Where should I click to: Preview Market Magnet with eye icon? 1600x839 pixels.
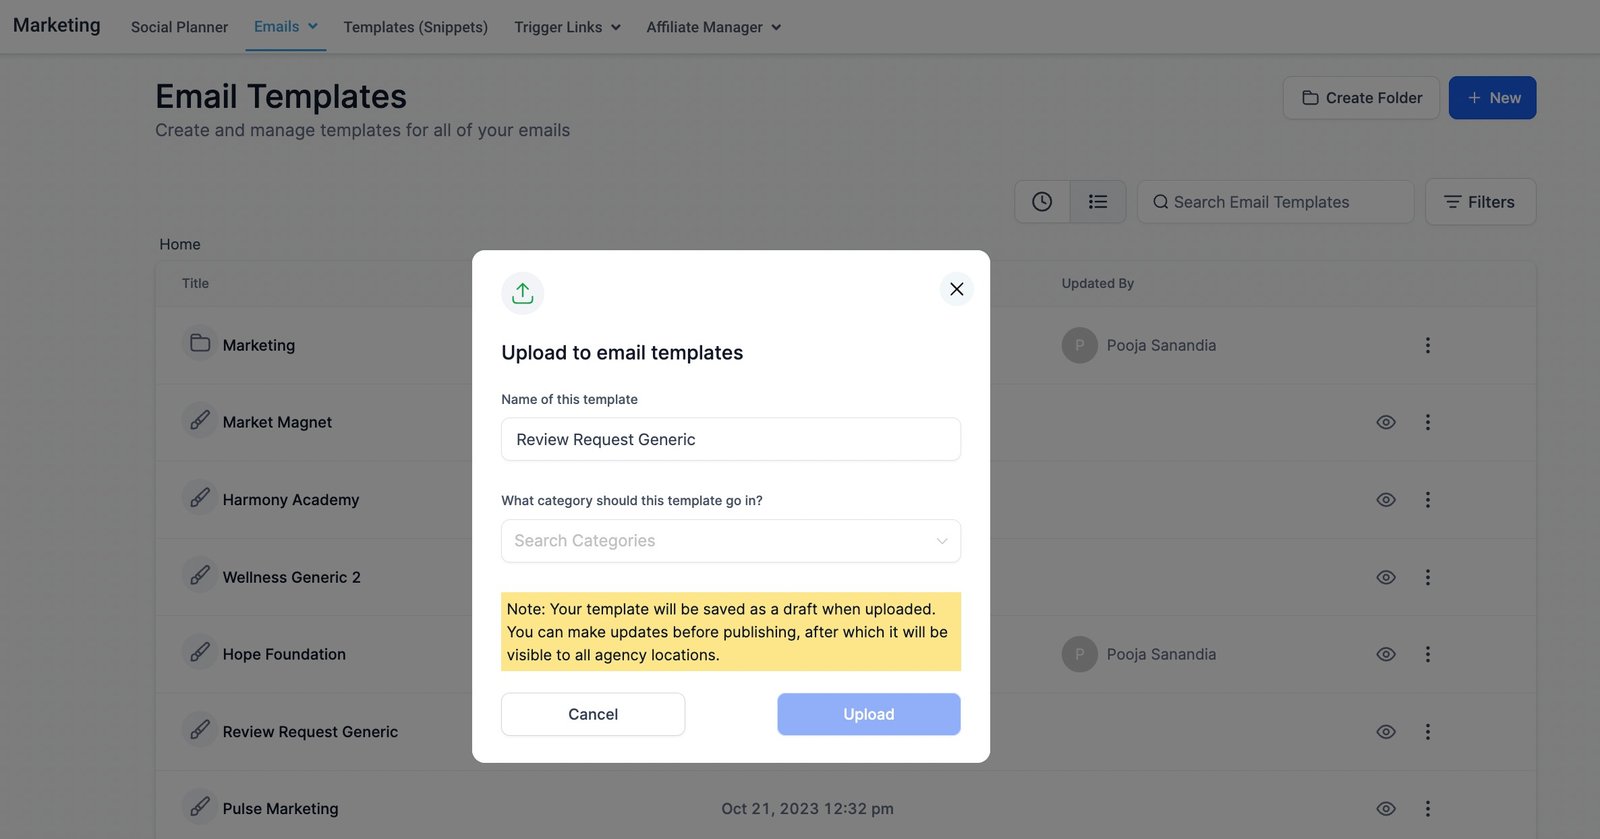tap(1385, 422)
